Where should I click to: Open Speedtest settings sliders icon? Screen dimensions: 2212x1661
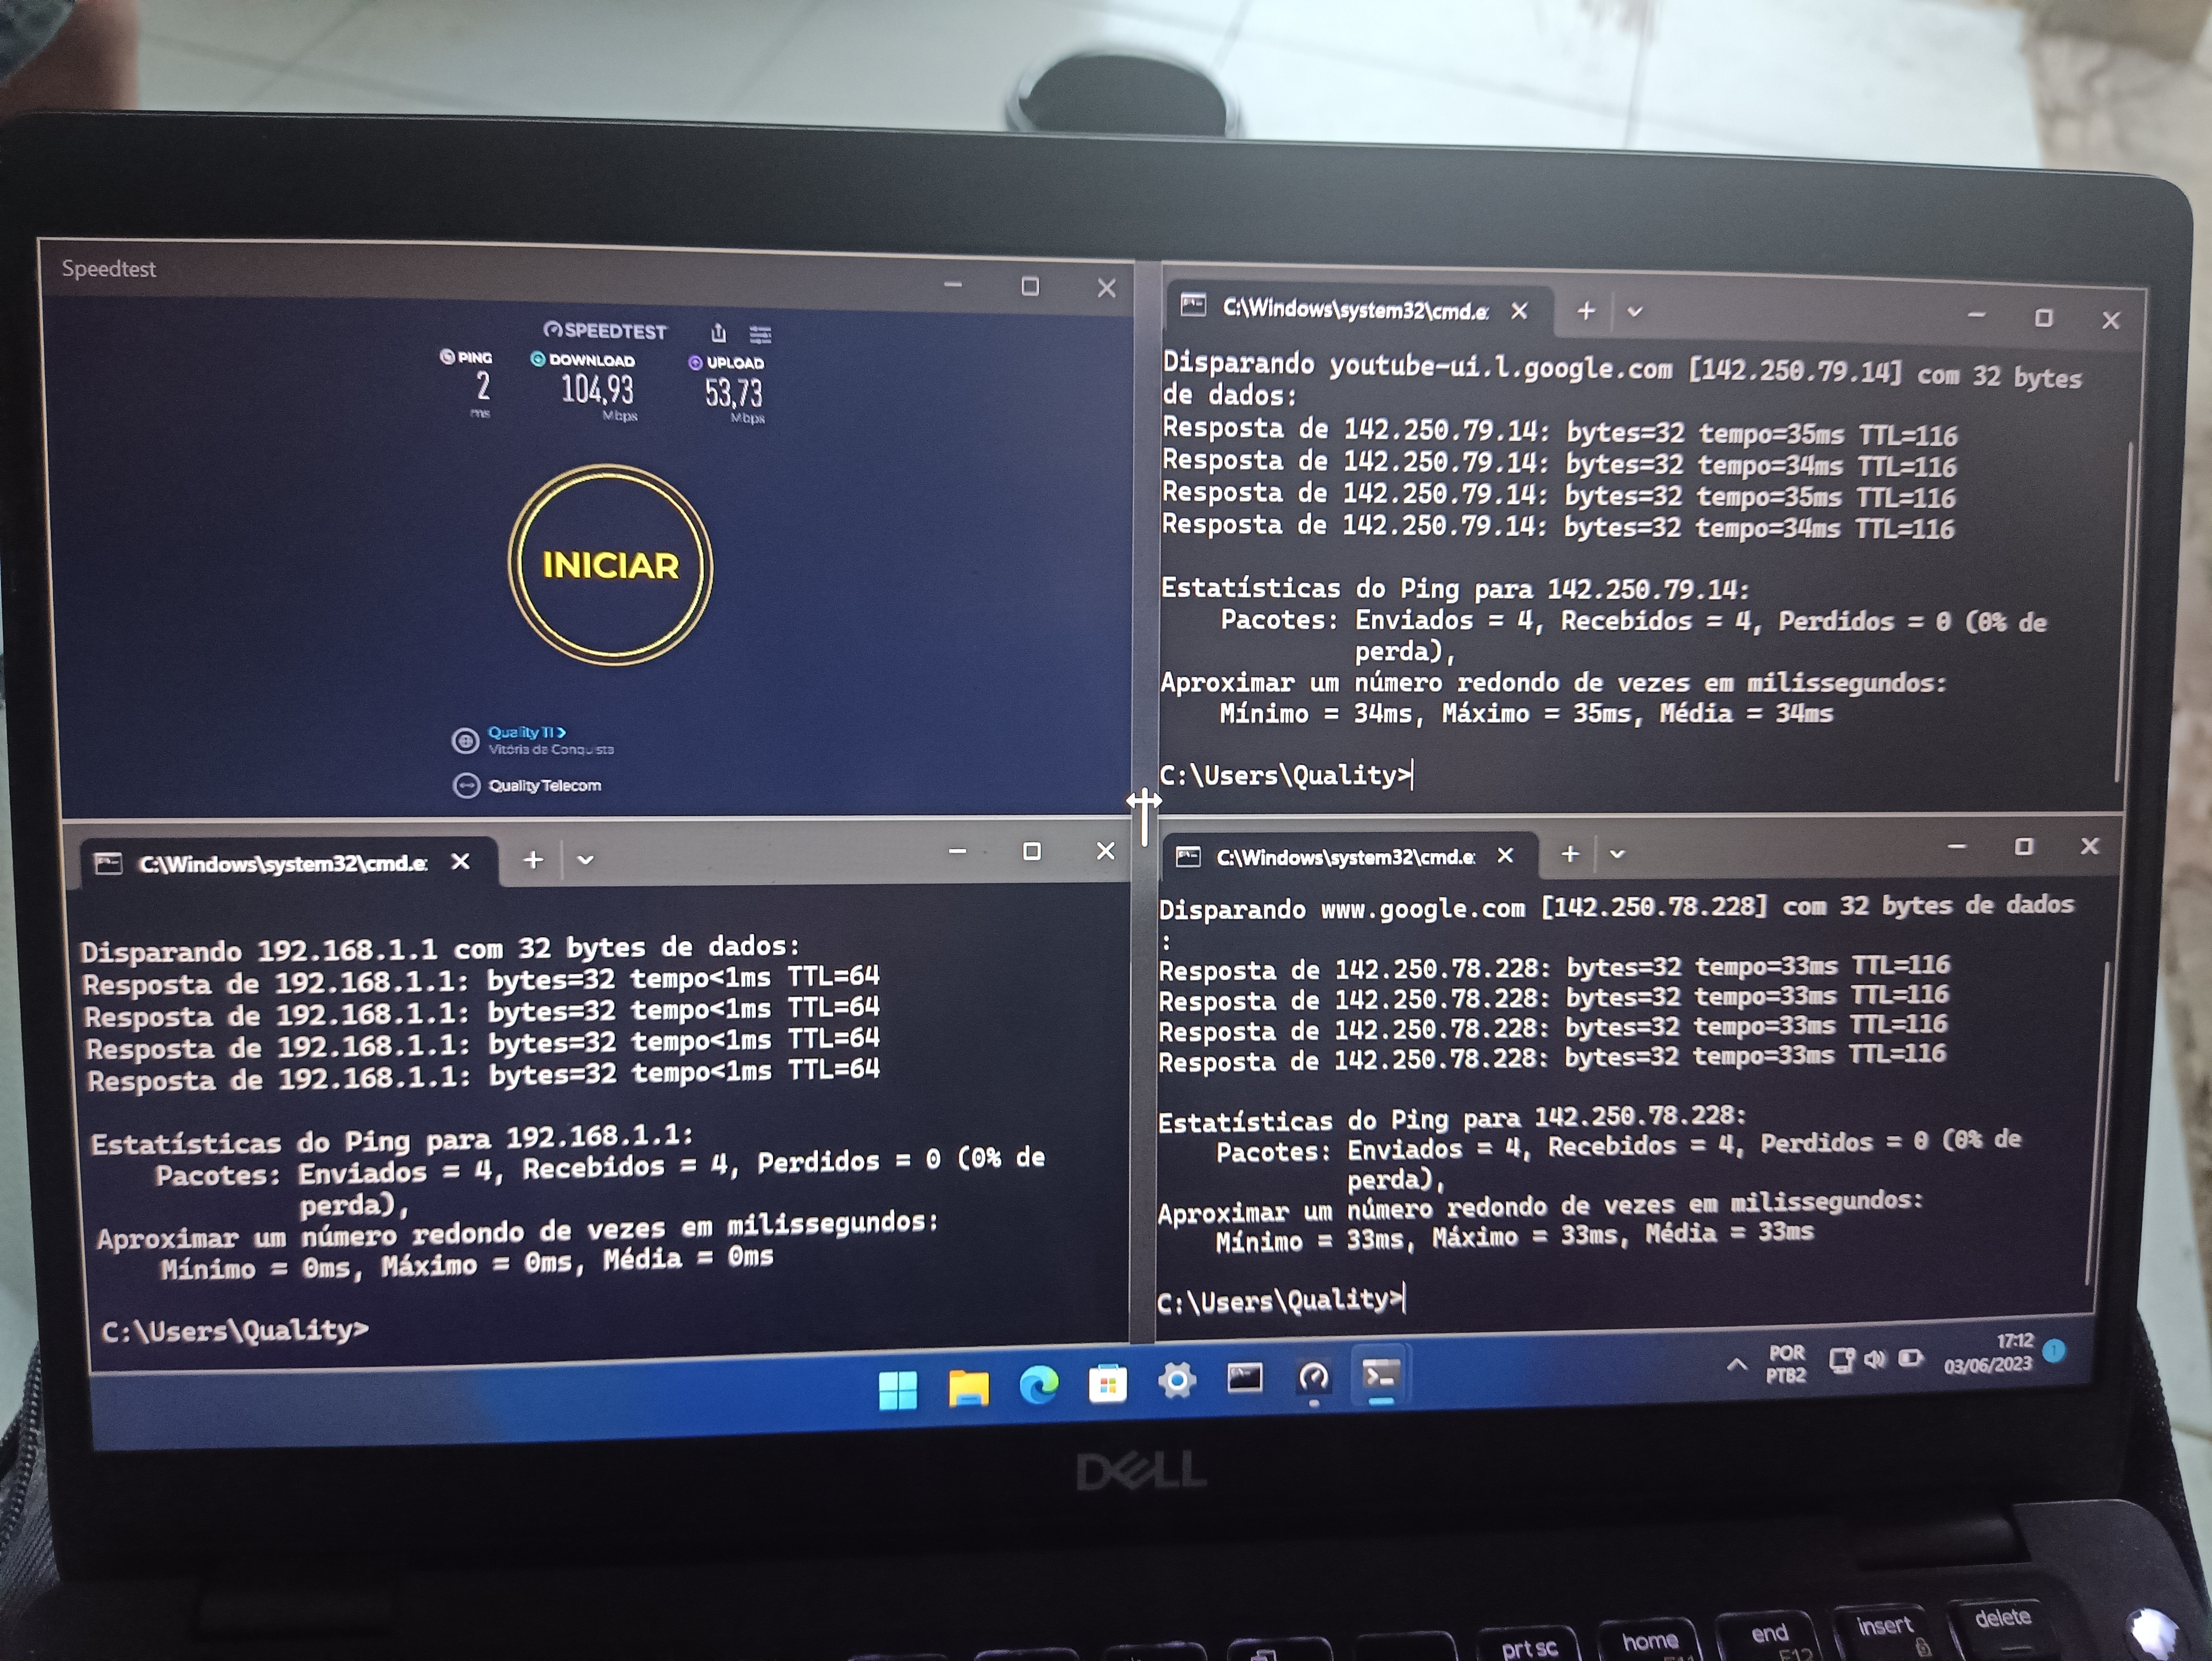760,334
